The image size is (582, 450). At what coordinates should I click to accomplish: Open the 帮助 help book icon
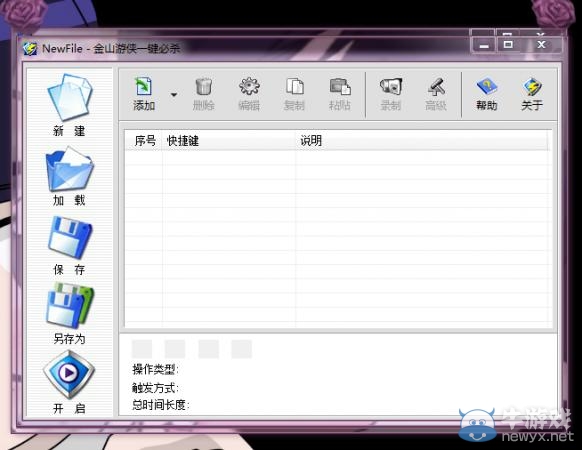pos(487,86)
